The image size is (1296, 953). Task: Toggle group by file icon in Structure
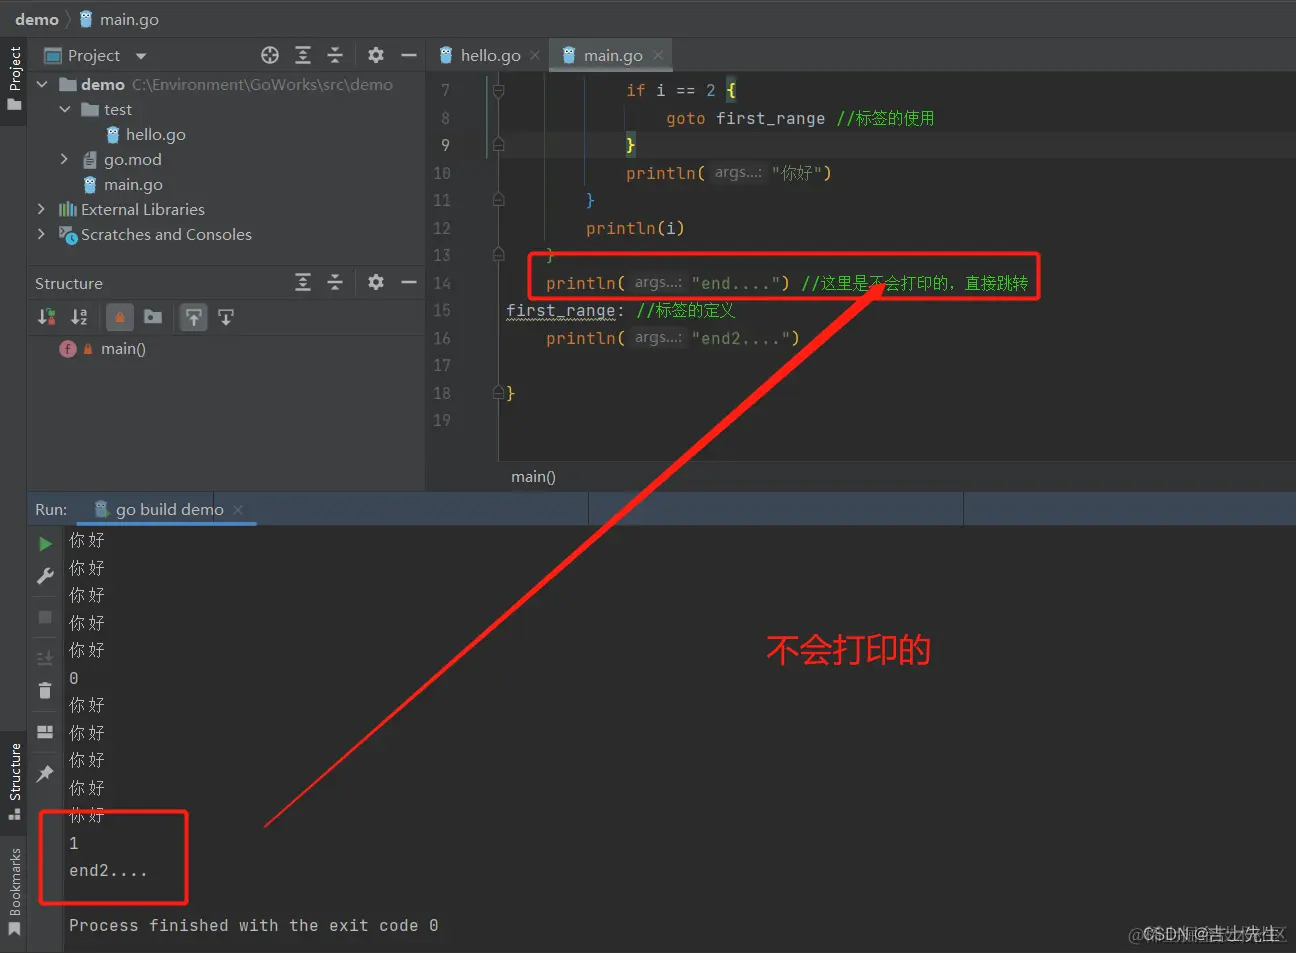pos(153,317)
